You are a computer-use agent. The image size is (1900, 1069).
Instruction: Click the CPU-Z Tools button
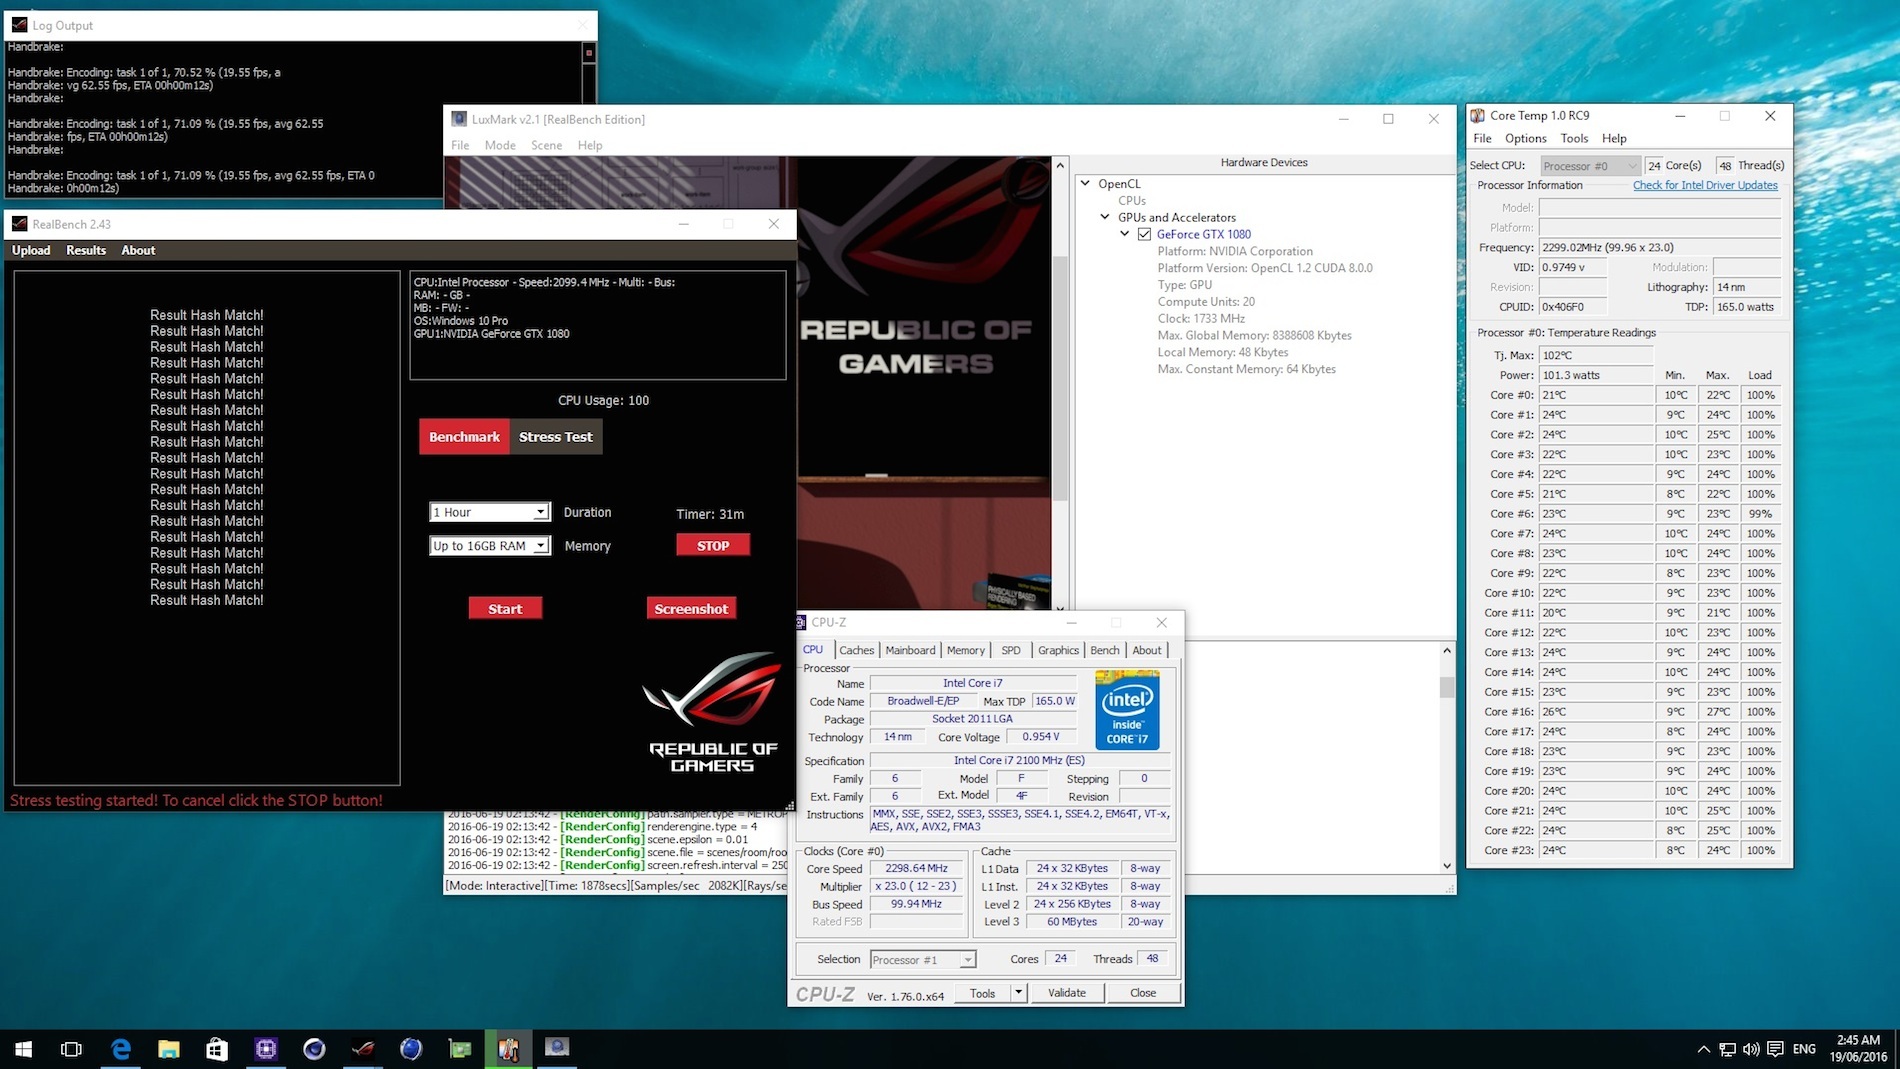point(983,993)
